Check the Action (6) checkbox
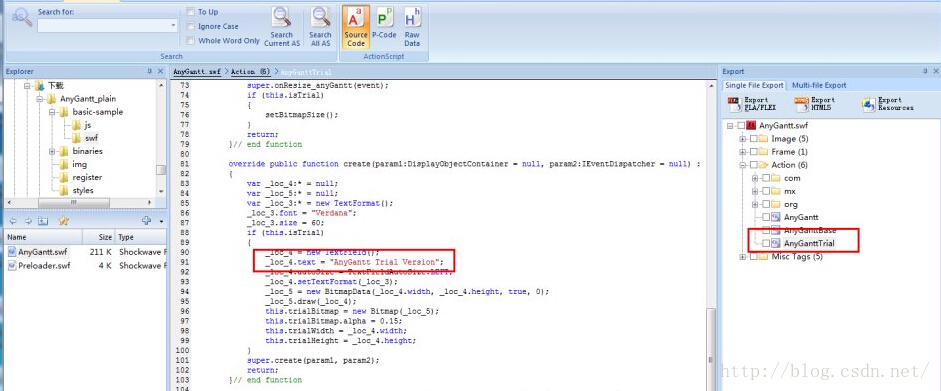 [754, 165]
